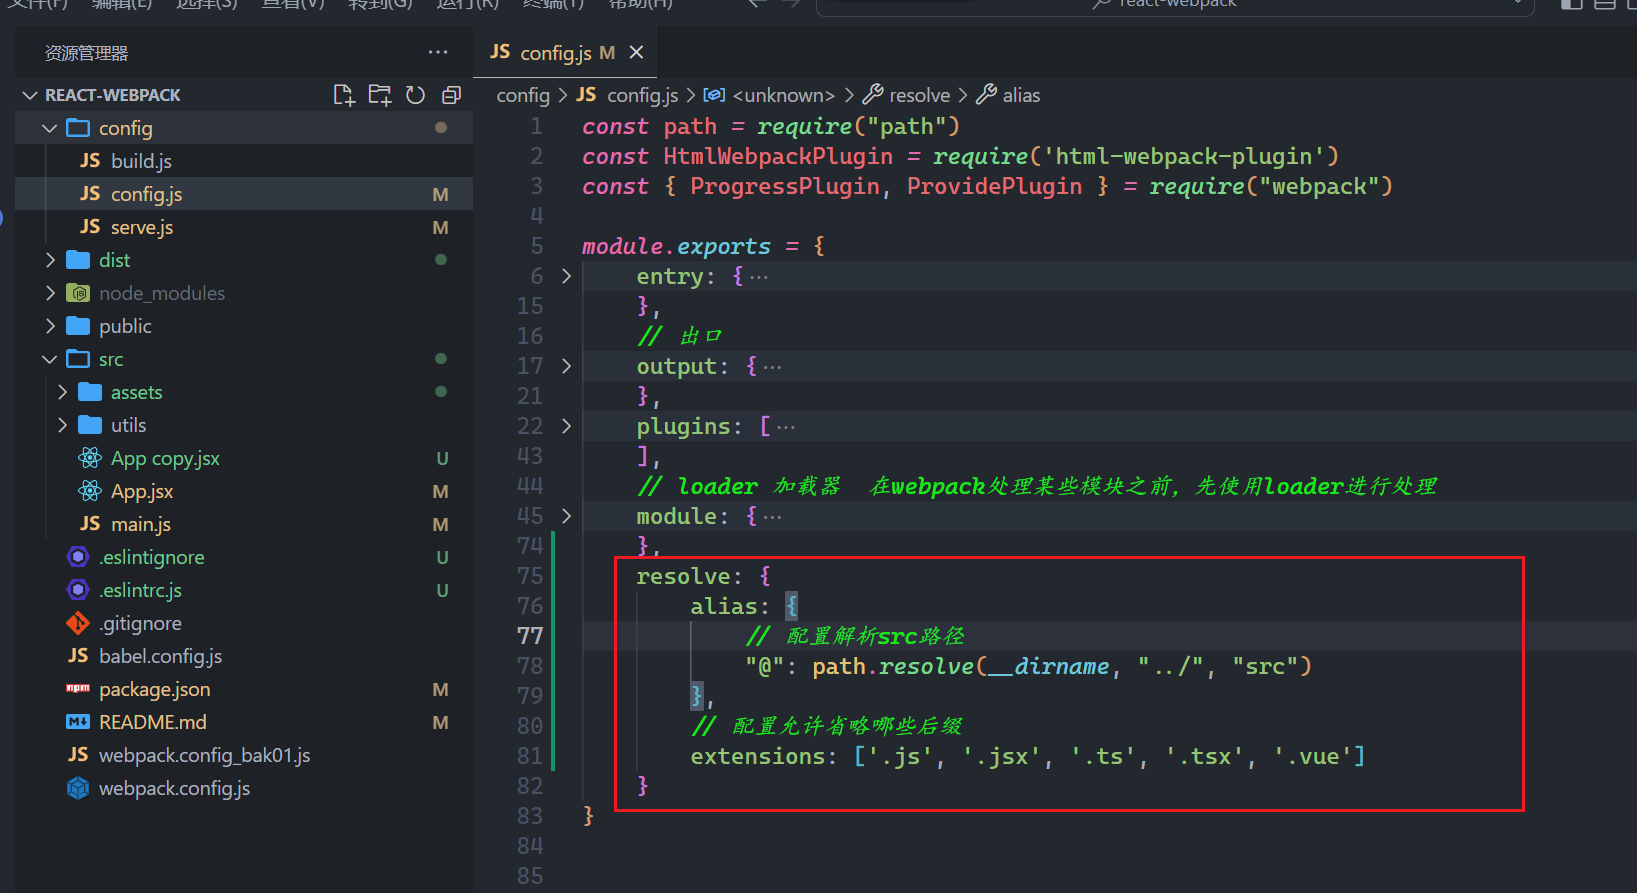
Task: Click the webpack icon beside webpack.config.js
Action: [x=78, y=788]
